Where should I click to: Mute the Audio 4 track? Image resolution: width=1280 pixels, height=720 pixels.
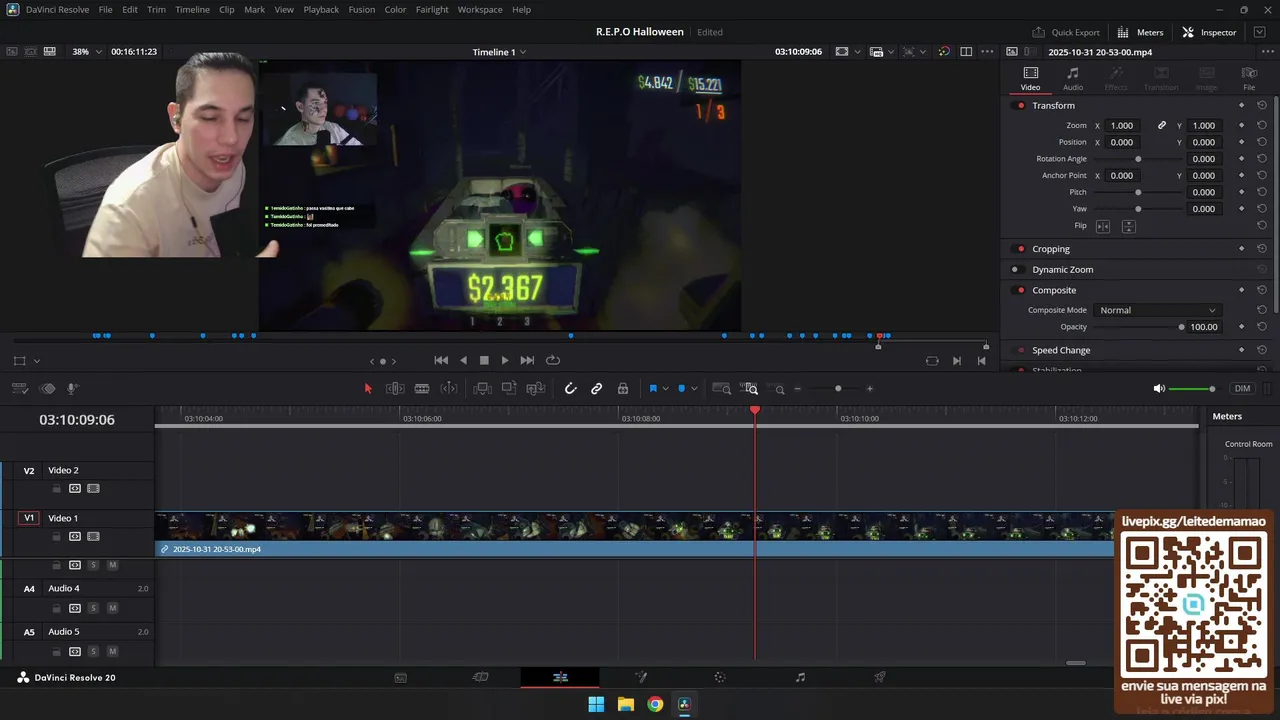point(112,608)
